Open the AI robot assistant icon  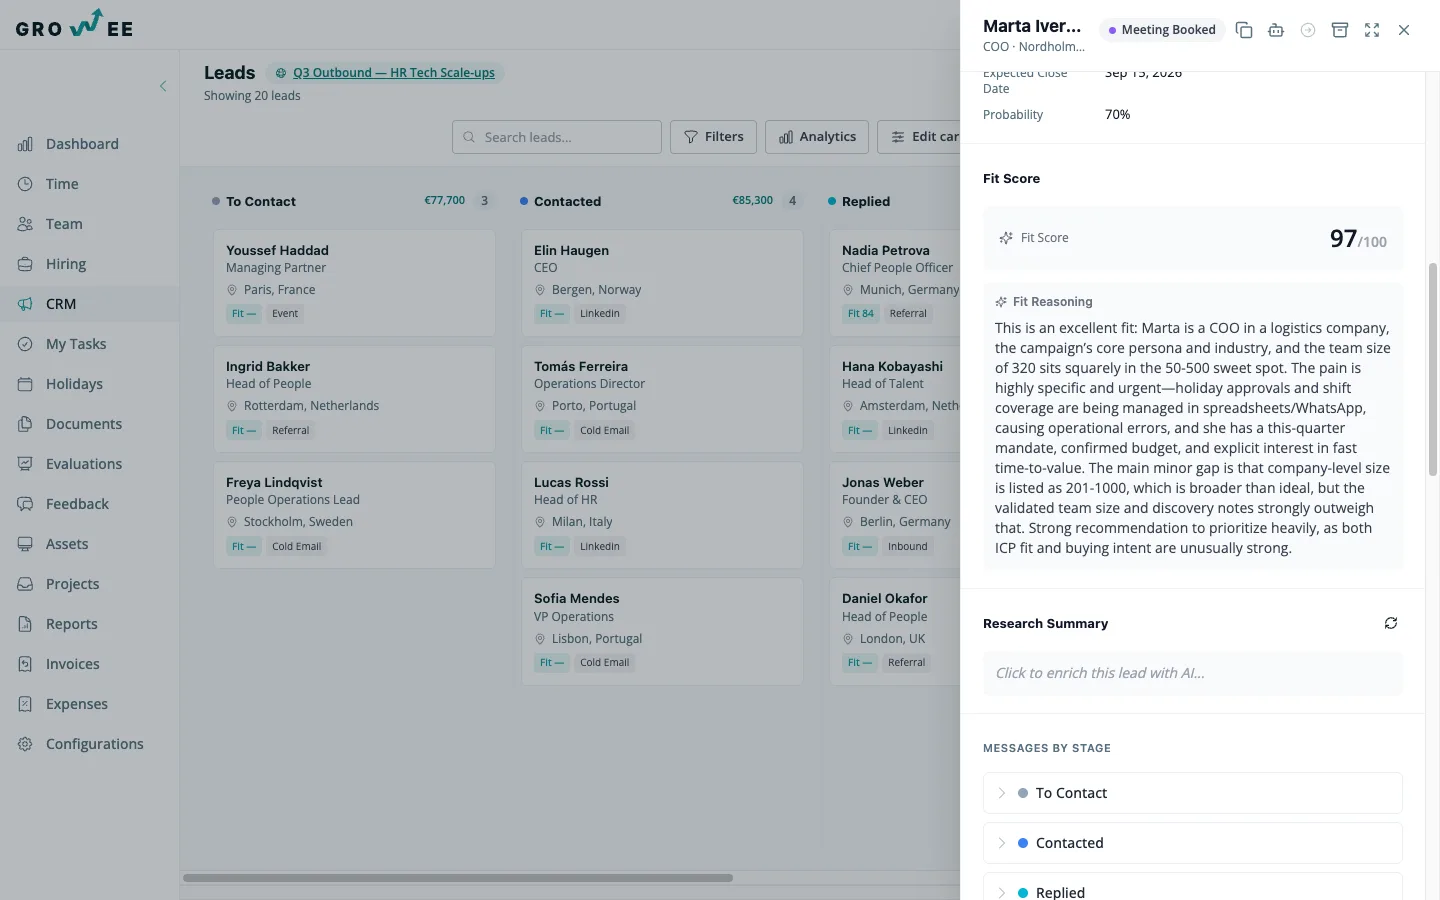(1276, 30)
